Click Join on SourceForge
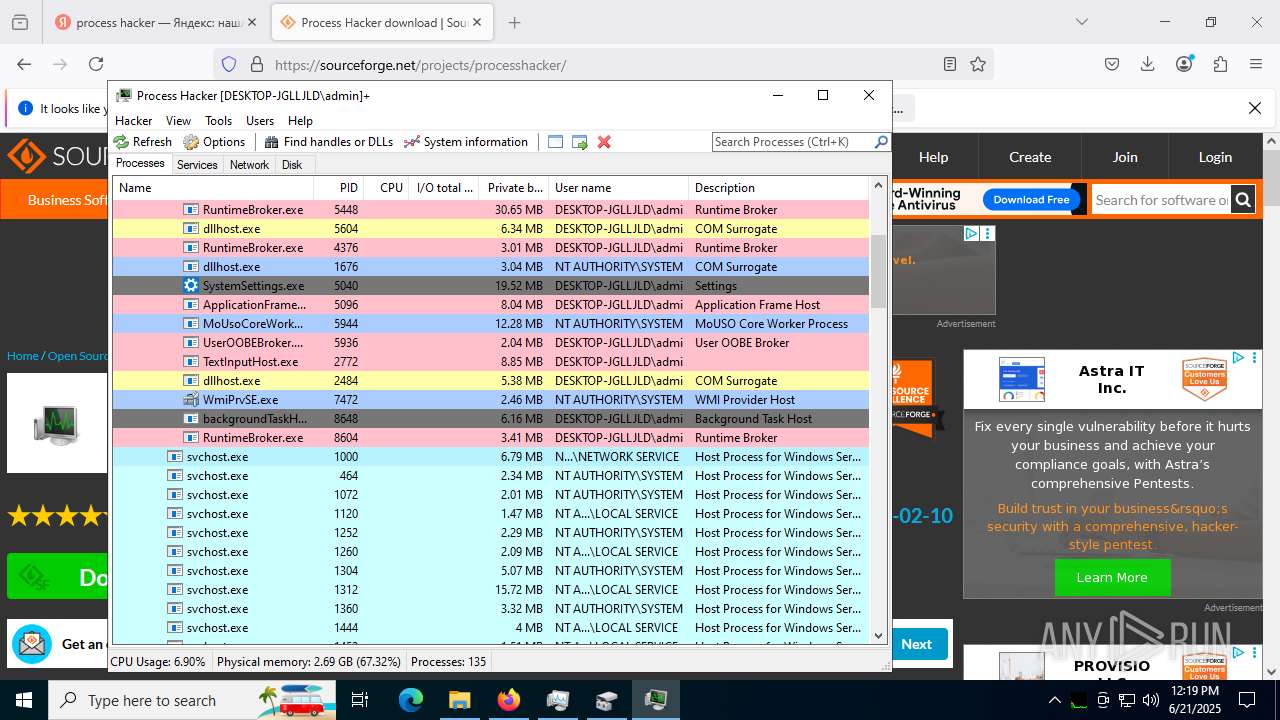 (1125, 157)
